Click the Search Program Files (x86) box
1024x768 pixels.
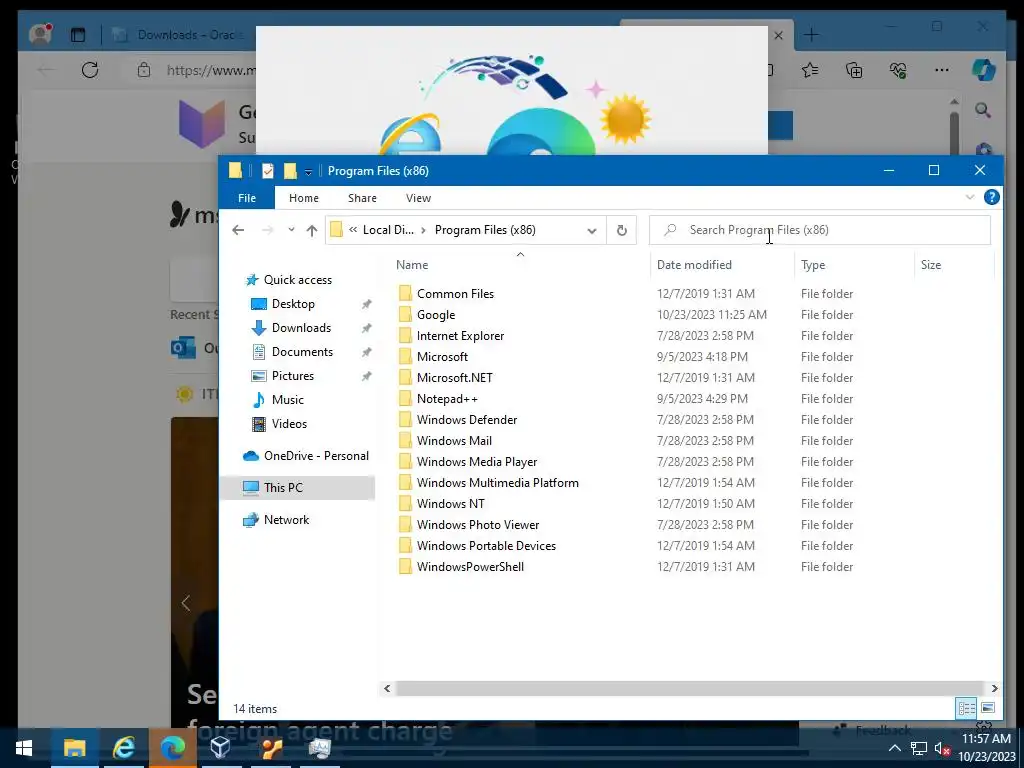tap(820, 230)
